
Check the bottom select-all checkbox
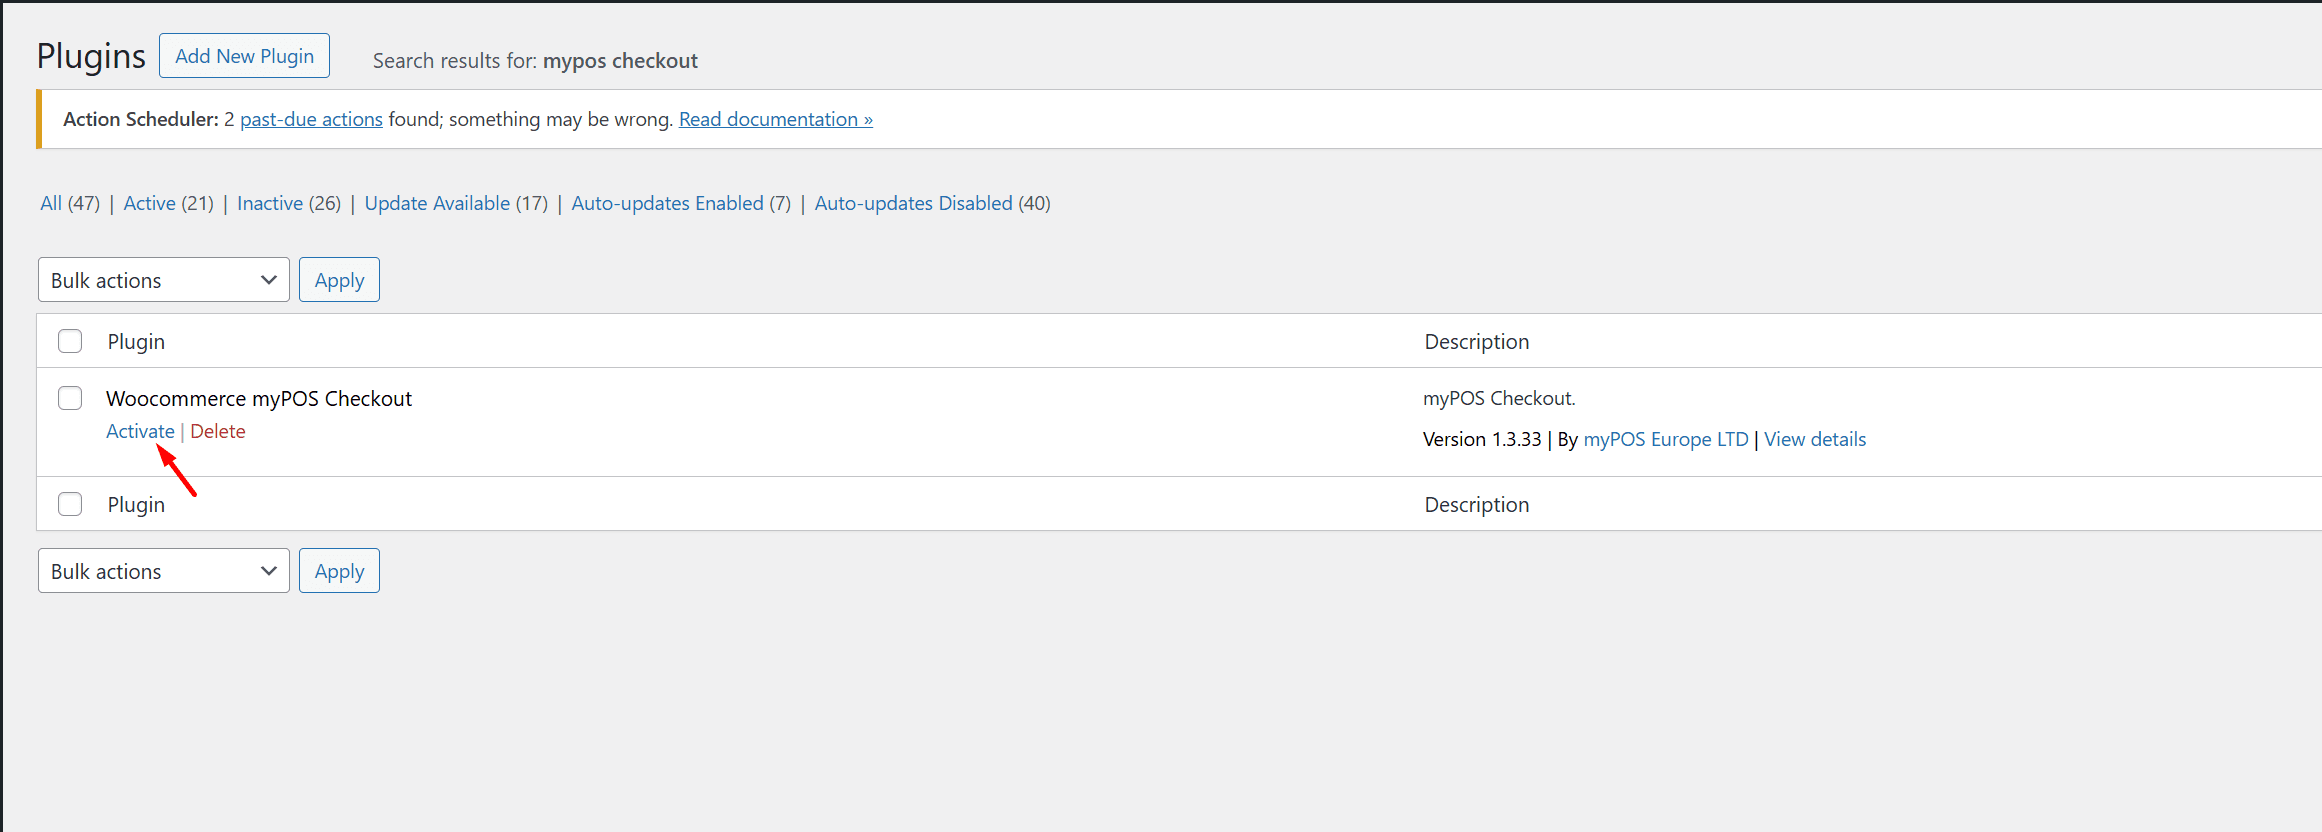tap(70, 504)
